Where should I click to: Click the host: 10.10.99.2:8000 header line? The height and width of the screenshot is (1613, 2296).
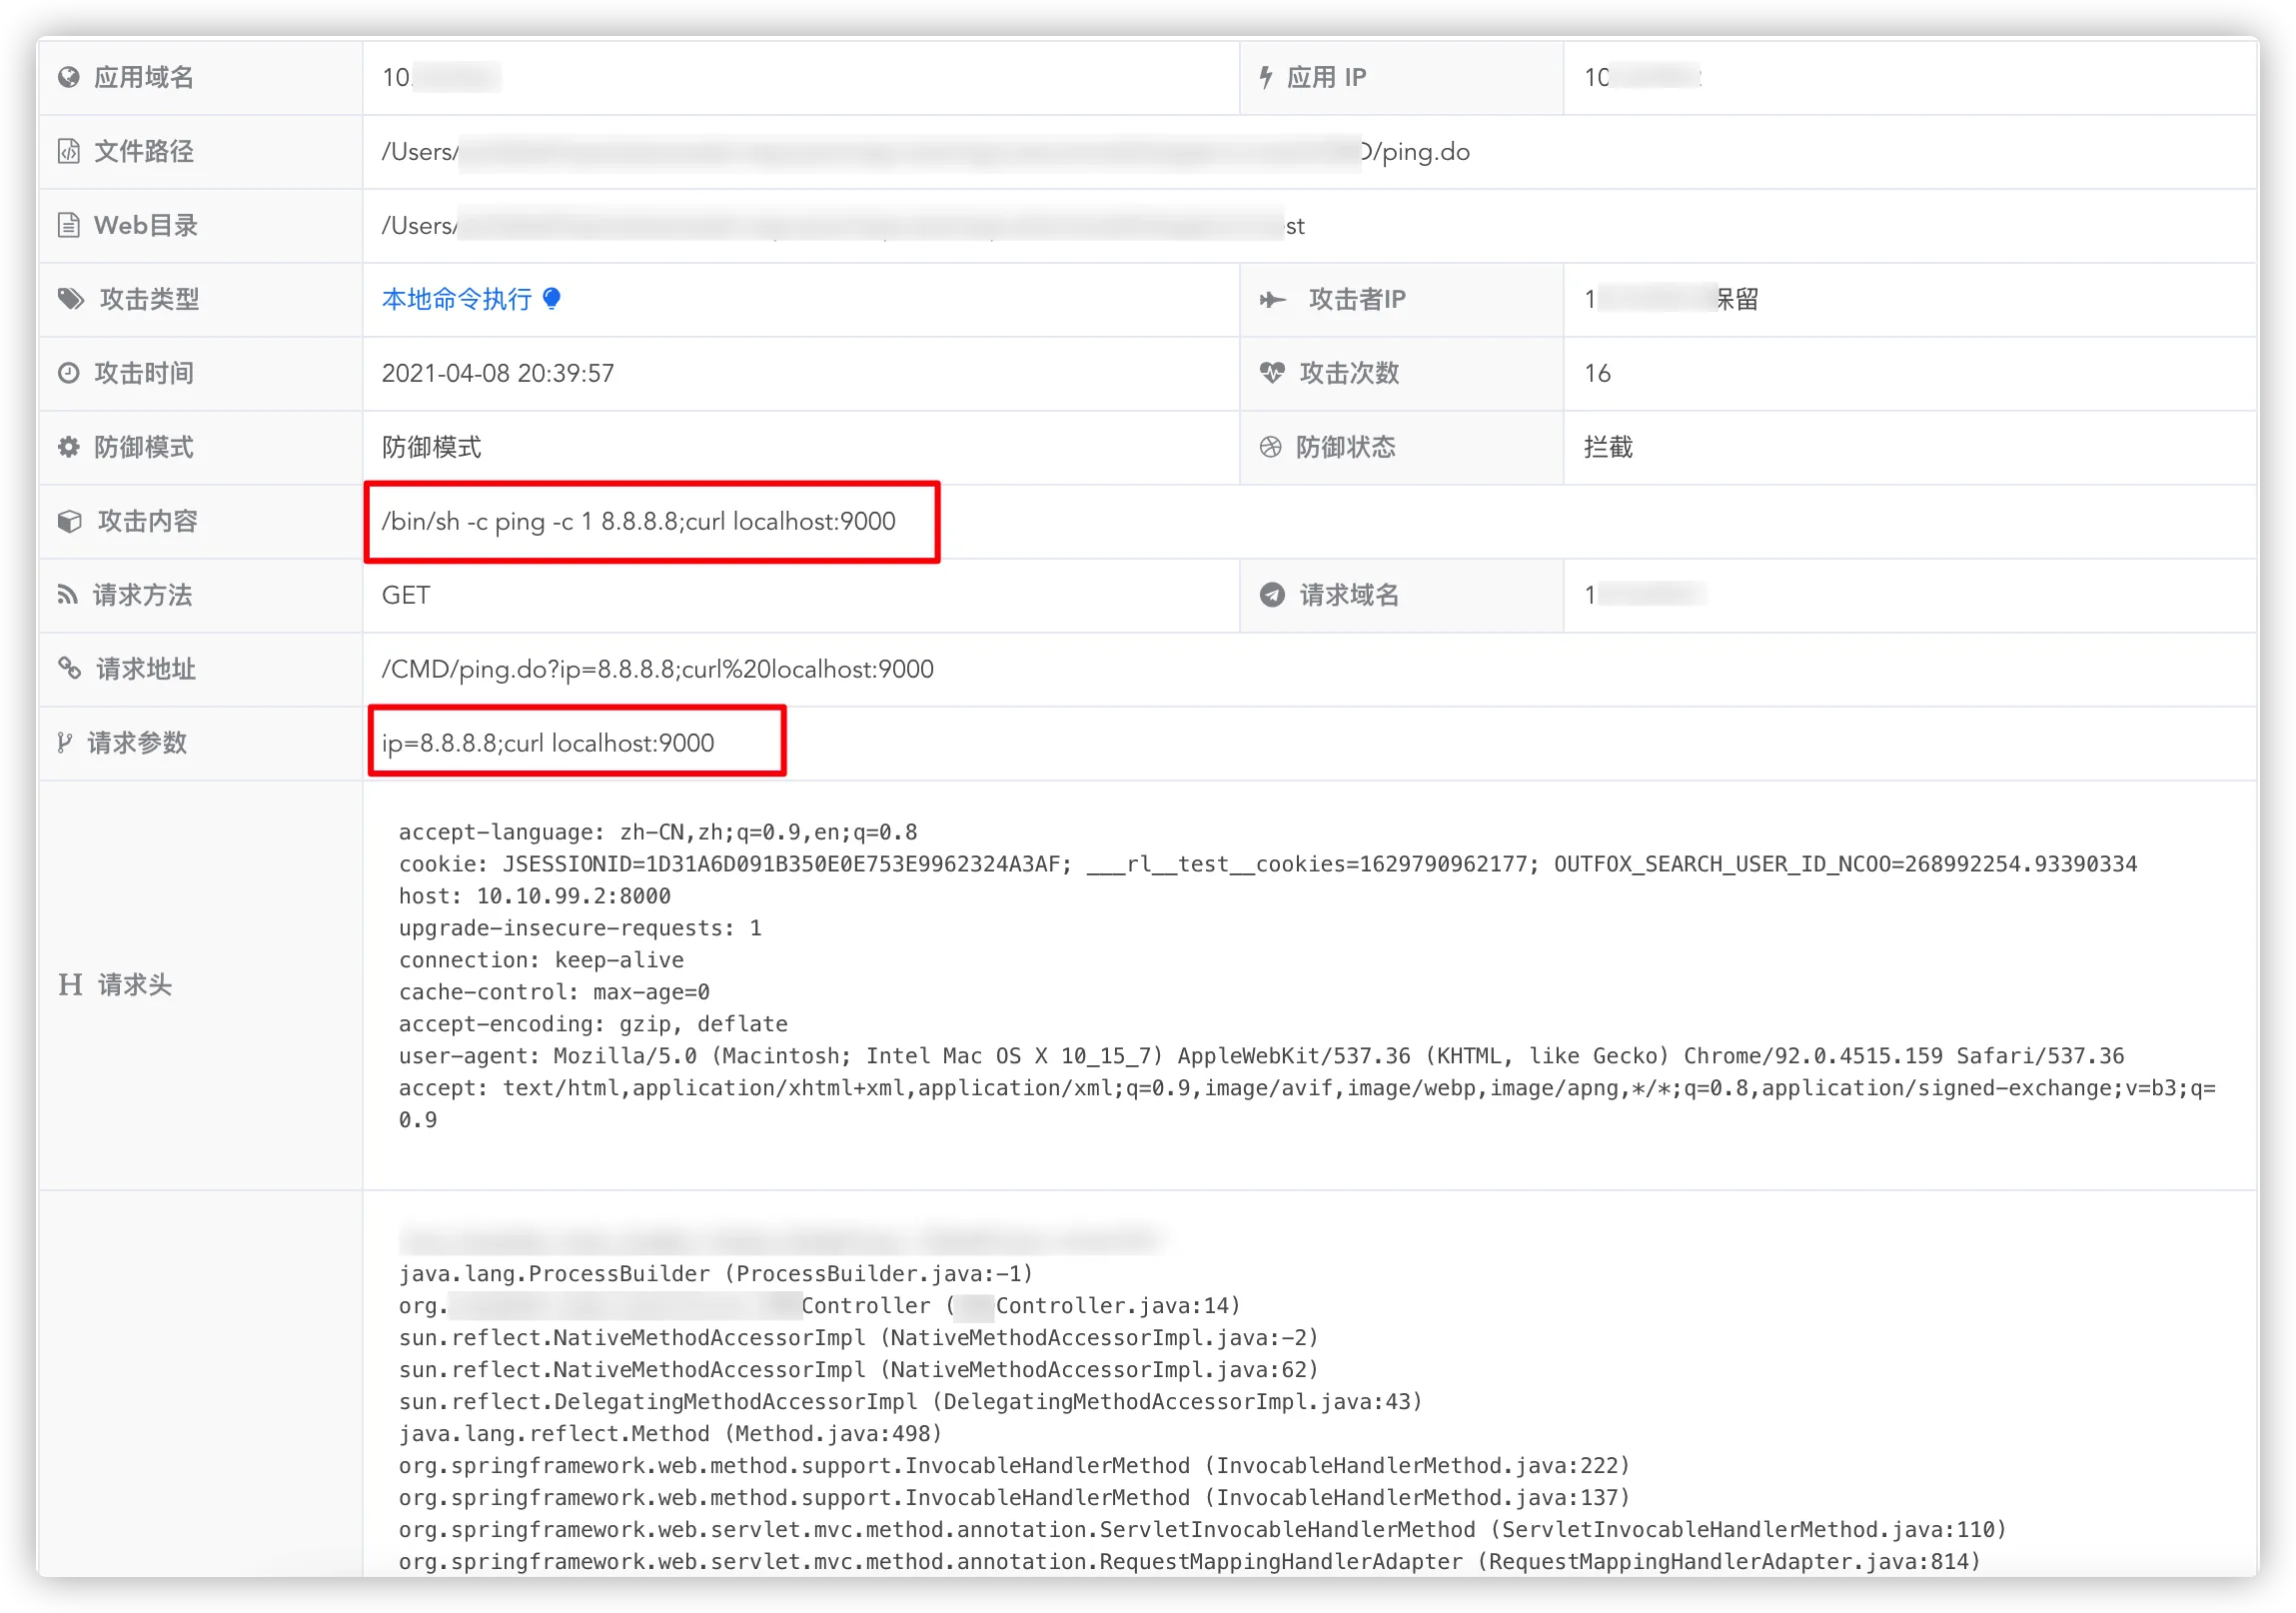(x=534, y=896)
